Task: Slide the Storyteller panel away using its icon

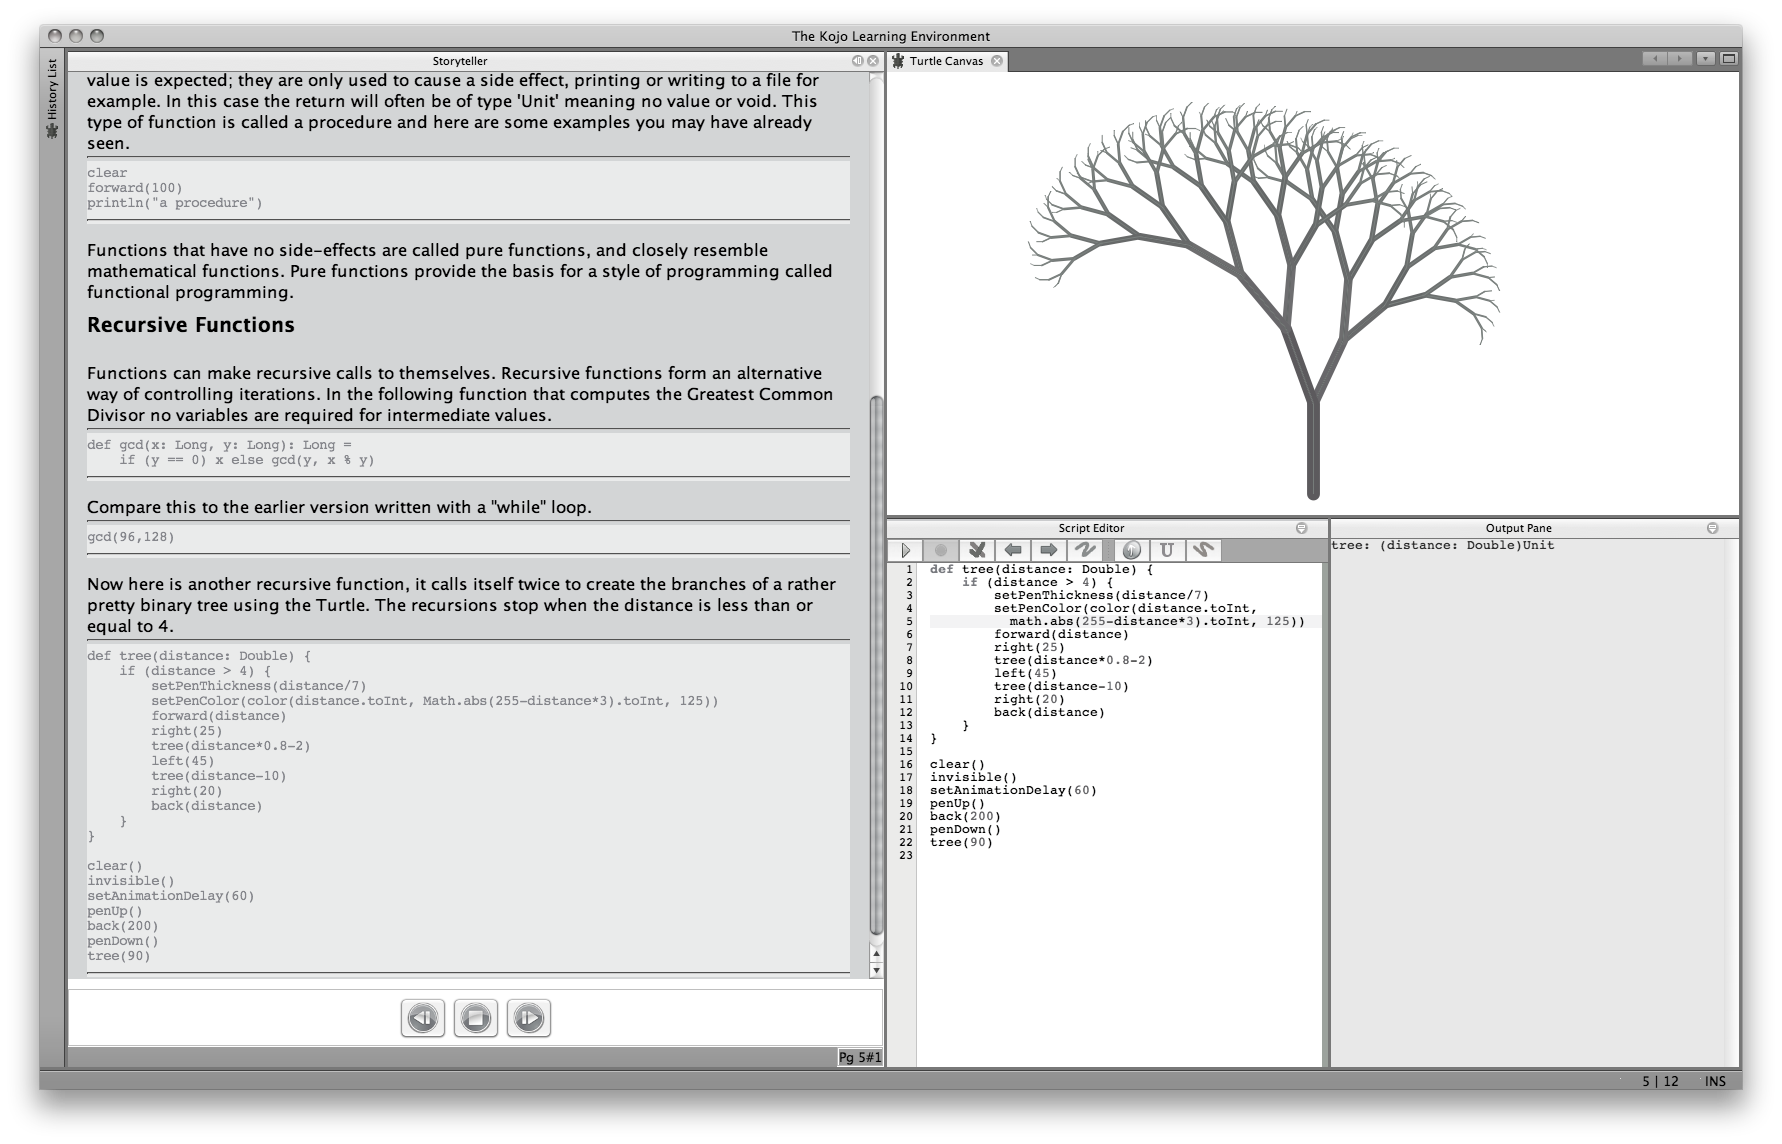Action: [858, 61]
